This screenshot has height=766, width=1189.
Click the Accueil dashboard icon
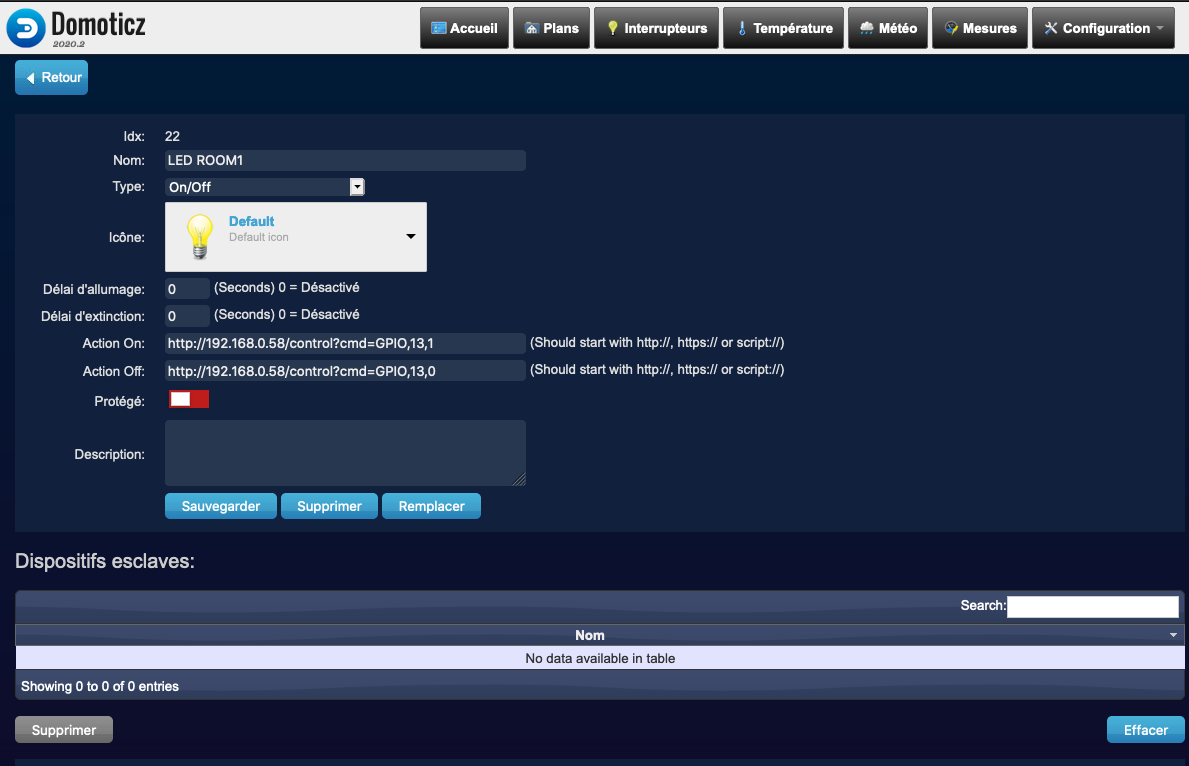(x=438, y=28)
